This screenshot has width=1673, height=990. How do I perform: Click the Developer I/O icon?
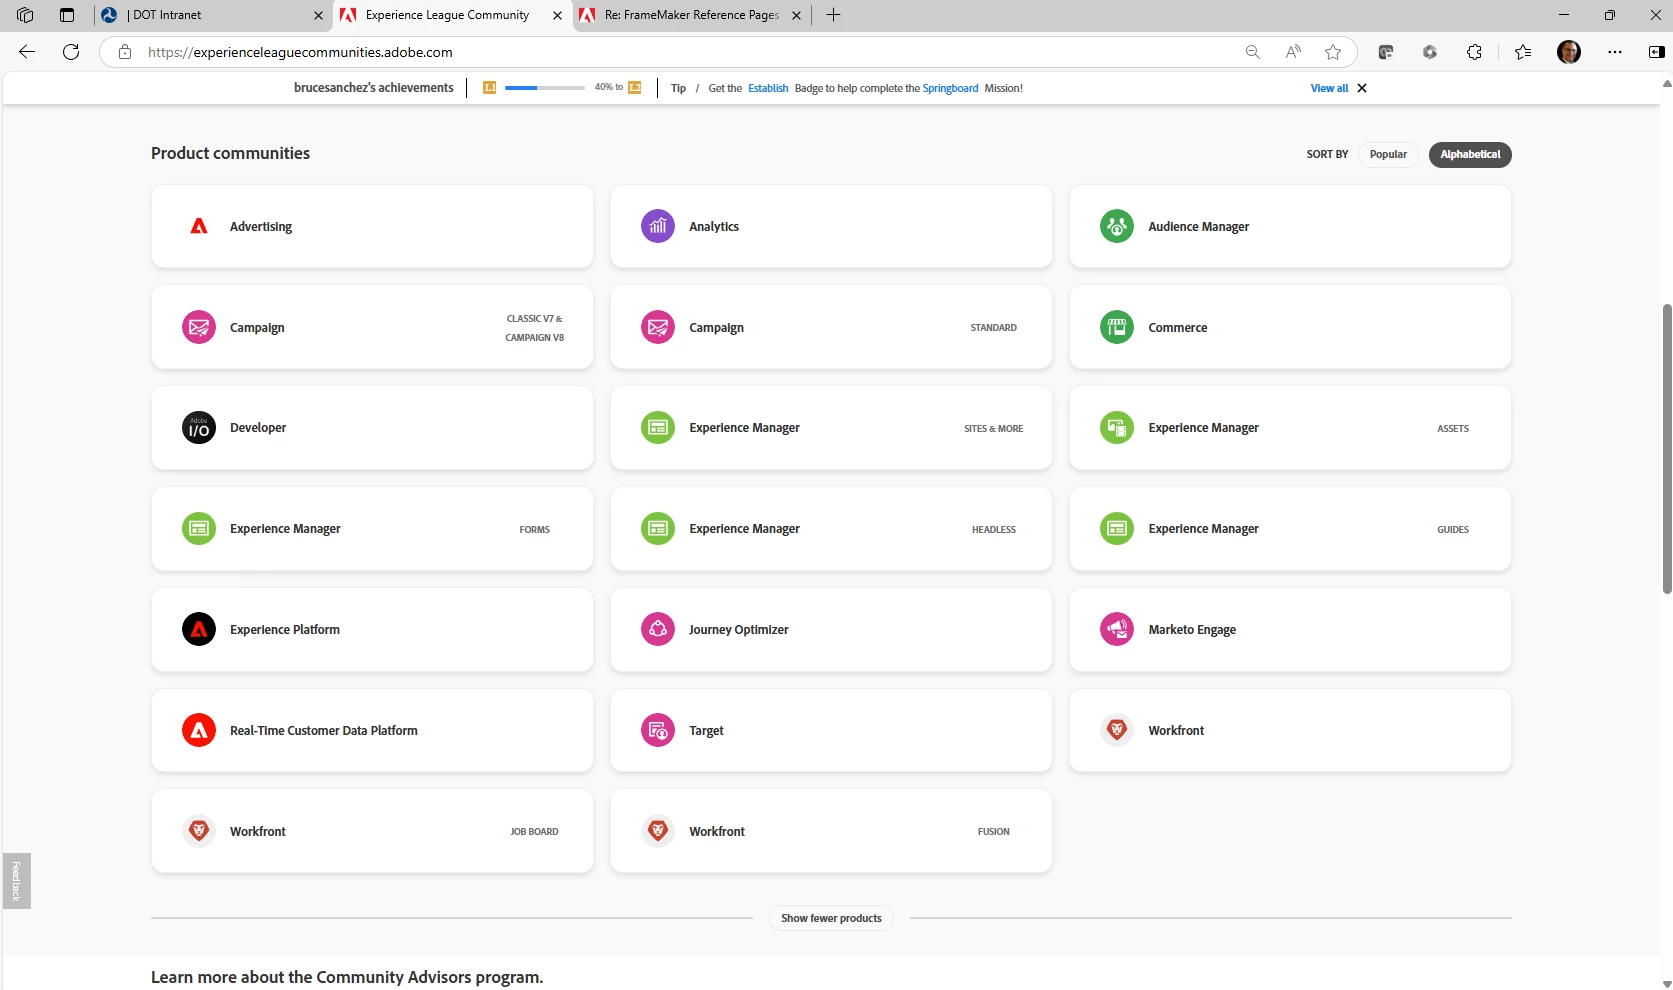point(199,427)
